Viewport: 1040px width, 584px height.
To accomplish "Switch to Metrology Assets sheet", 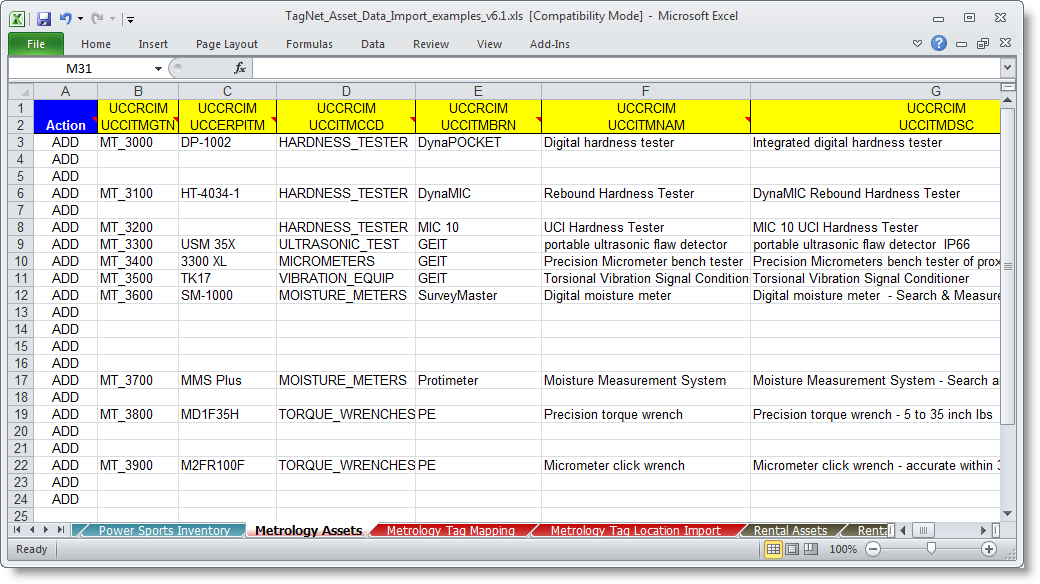I will (308, 530).
